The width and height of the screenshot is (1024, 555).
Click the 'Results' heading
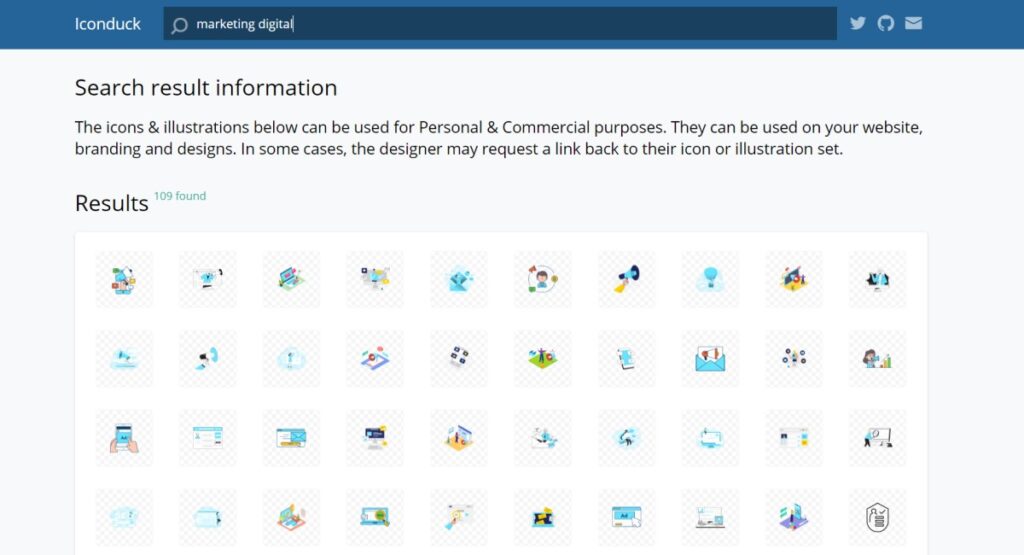[112, 203]
